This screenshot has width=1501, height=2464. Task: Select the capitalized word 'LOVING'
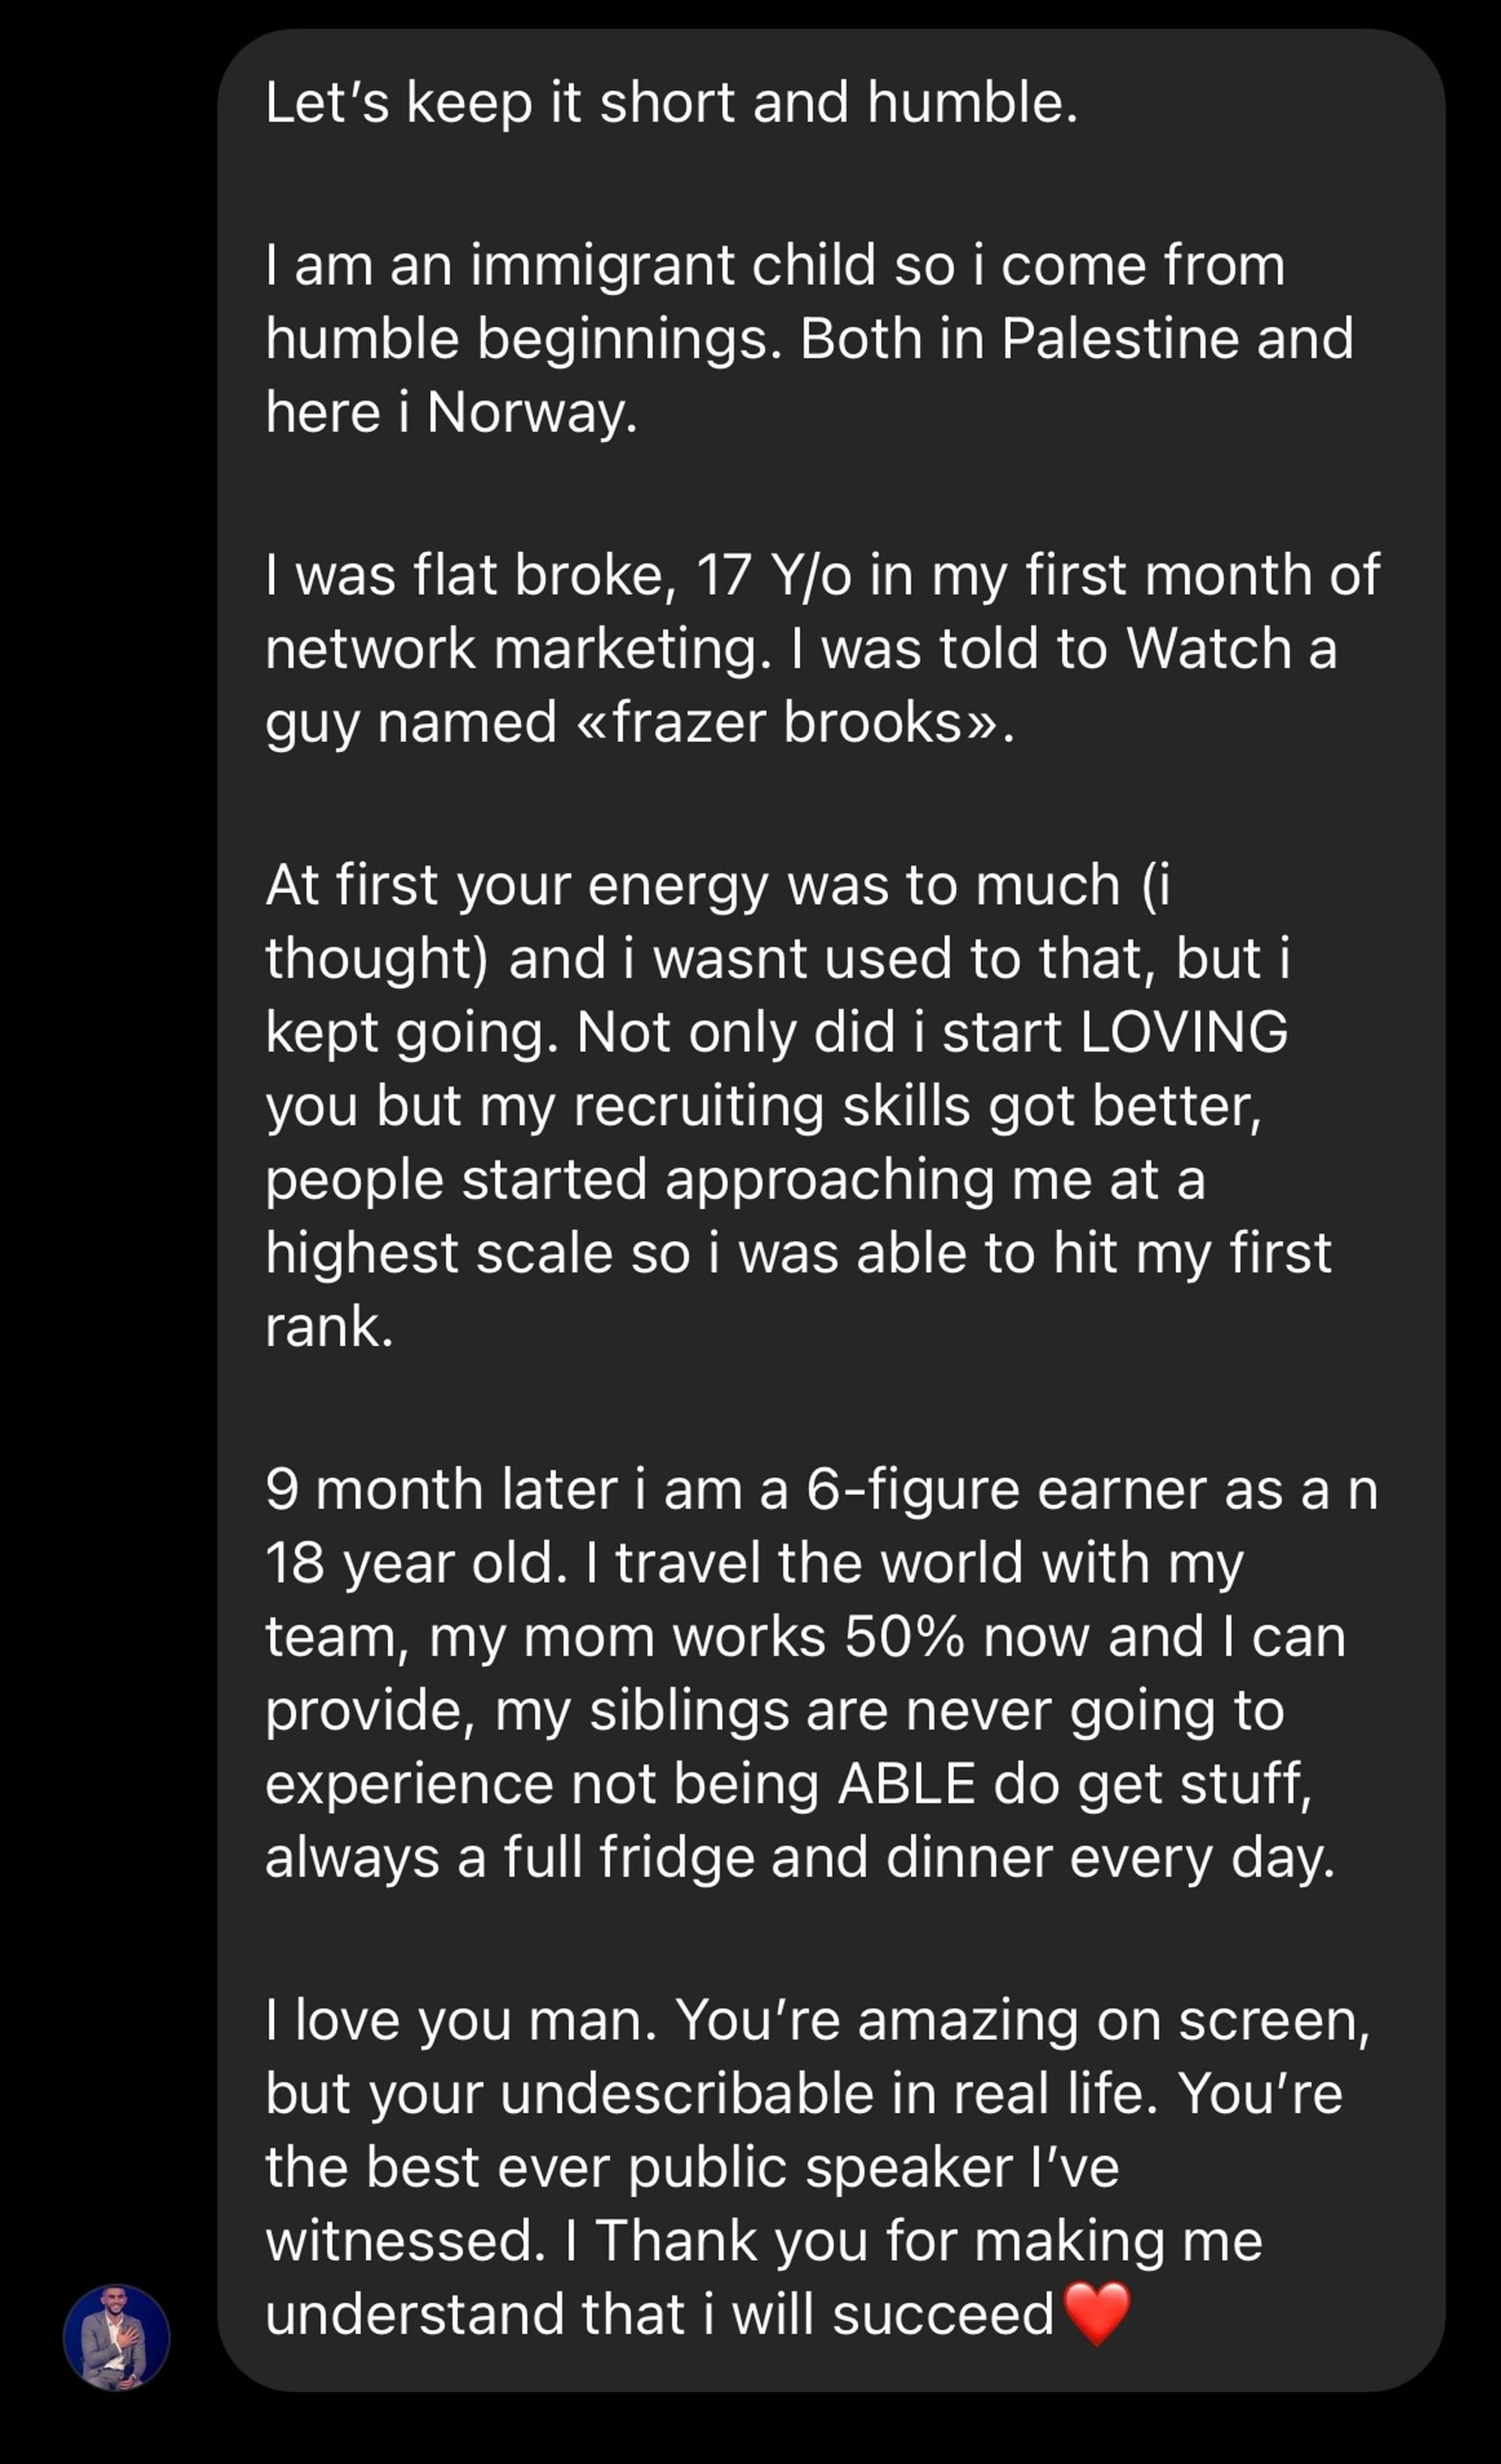(x=1184, y=1032)
